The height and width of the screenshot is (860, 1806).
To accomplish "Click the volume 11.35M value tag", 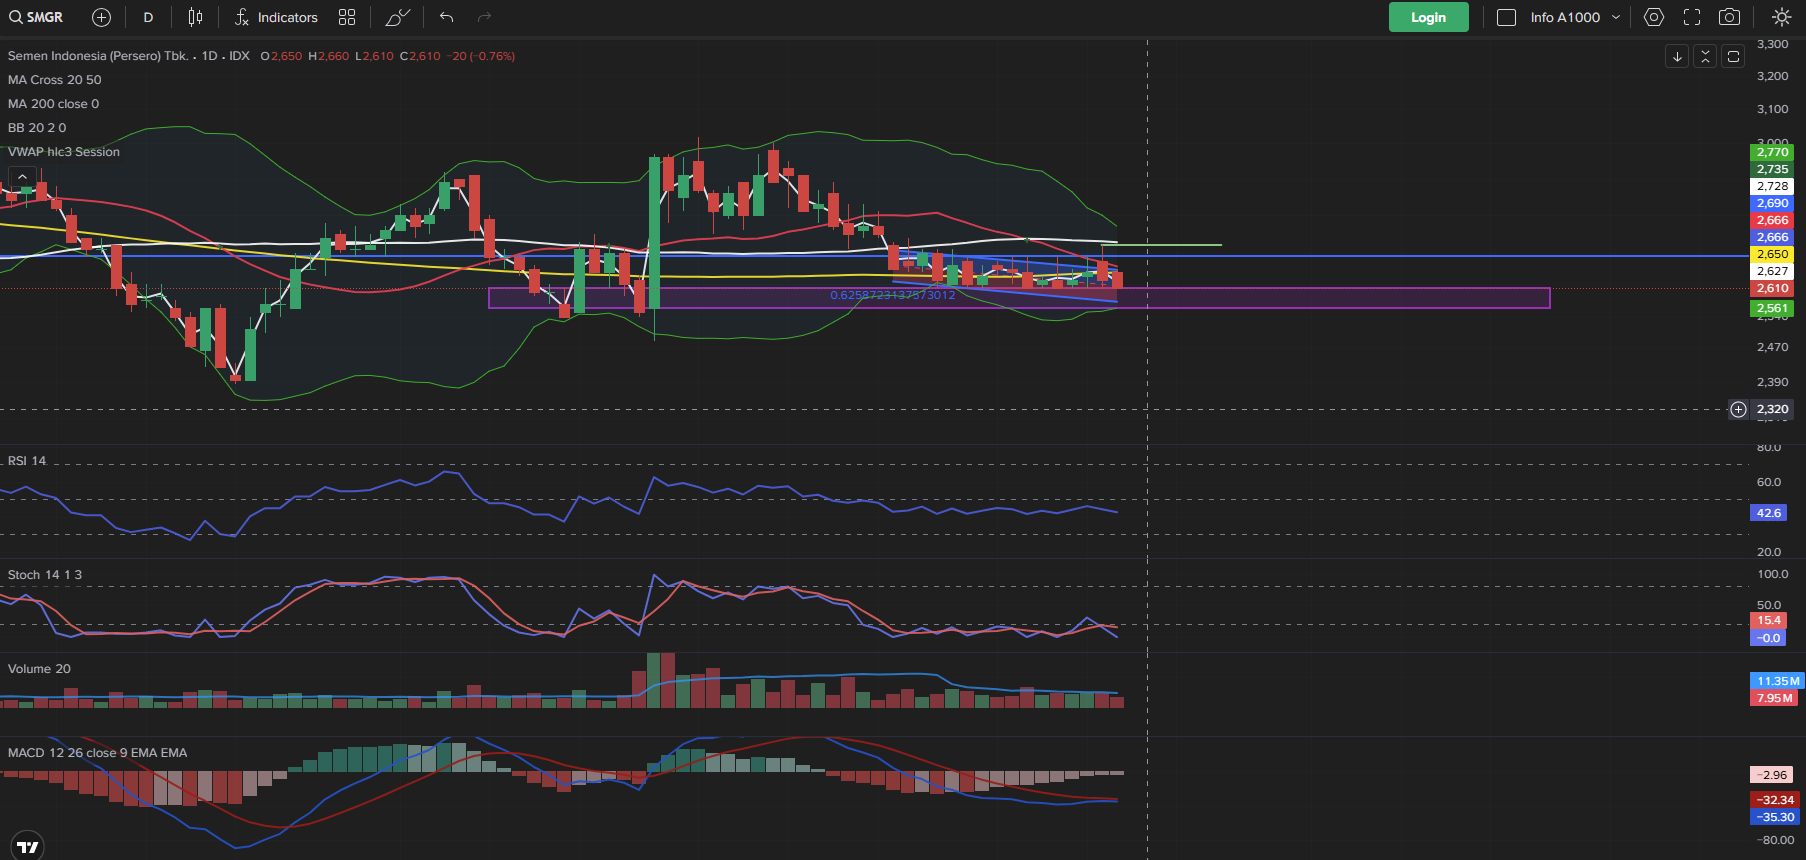I will tap(1778, 681).
